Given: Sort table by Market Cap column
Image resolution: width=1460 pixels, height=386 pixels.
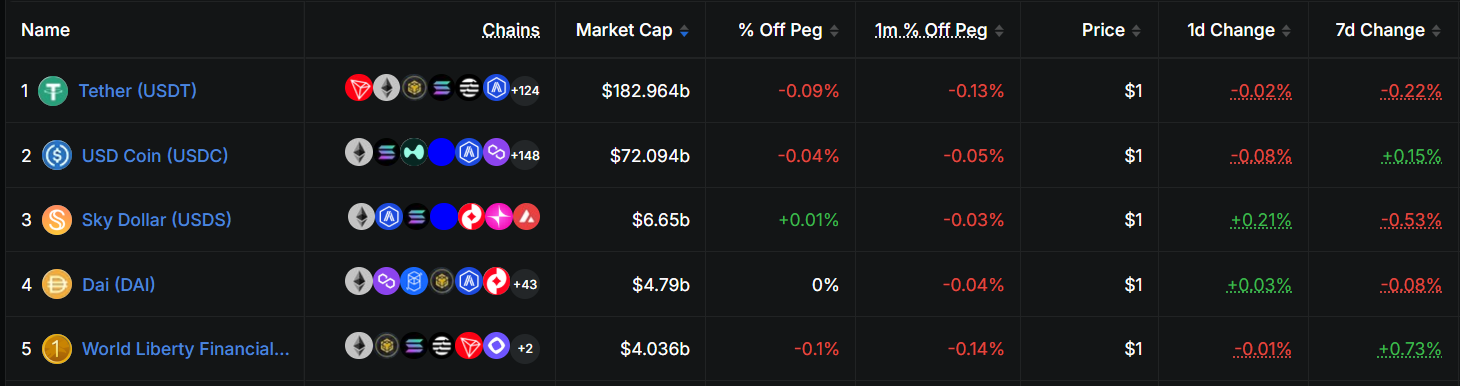Looking at the screenshot, I should pyautogui.click(x=632, y=30).
